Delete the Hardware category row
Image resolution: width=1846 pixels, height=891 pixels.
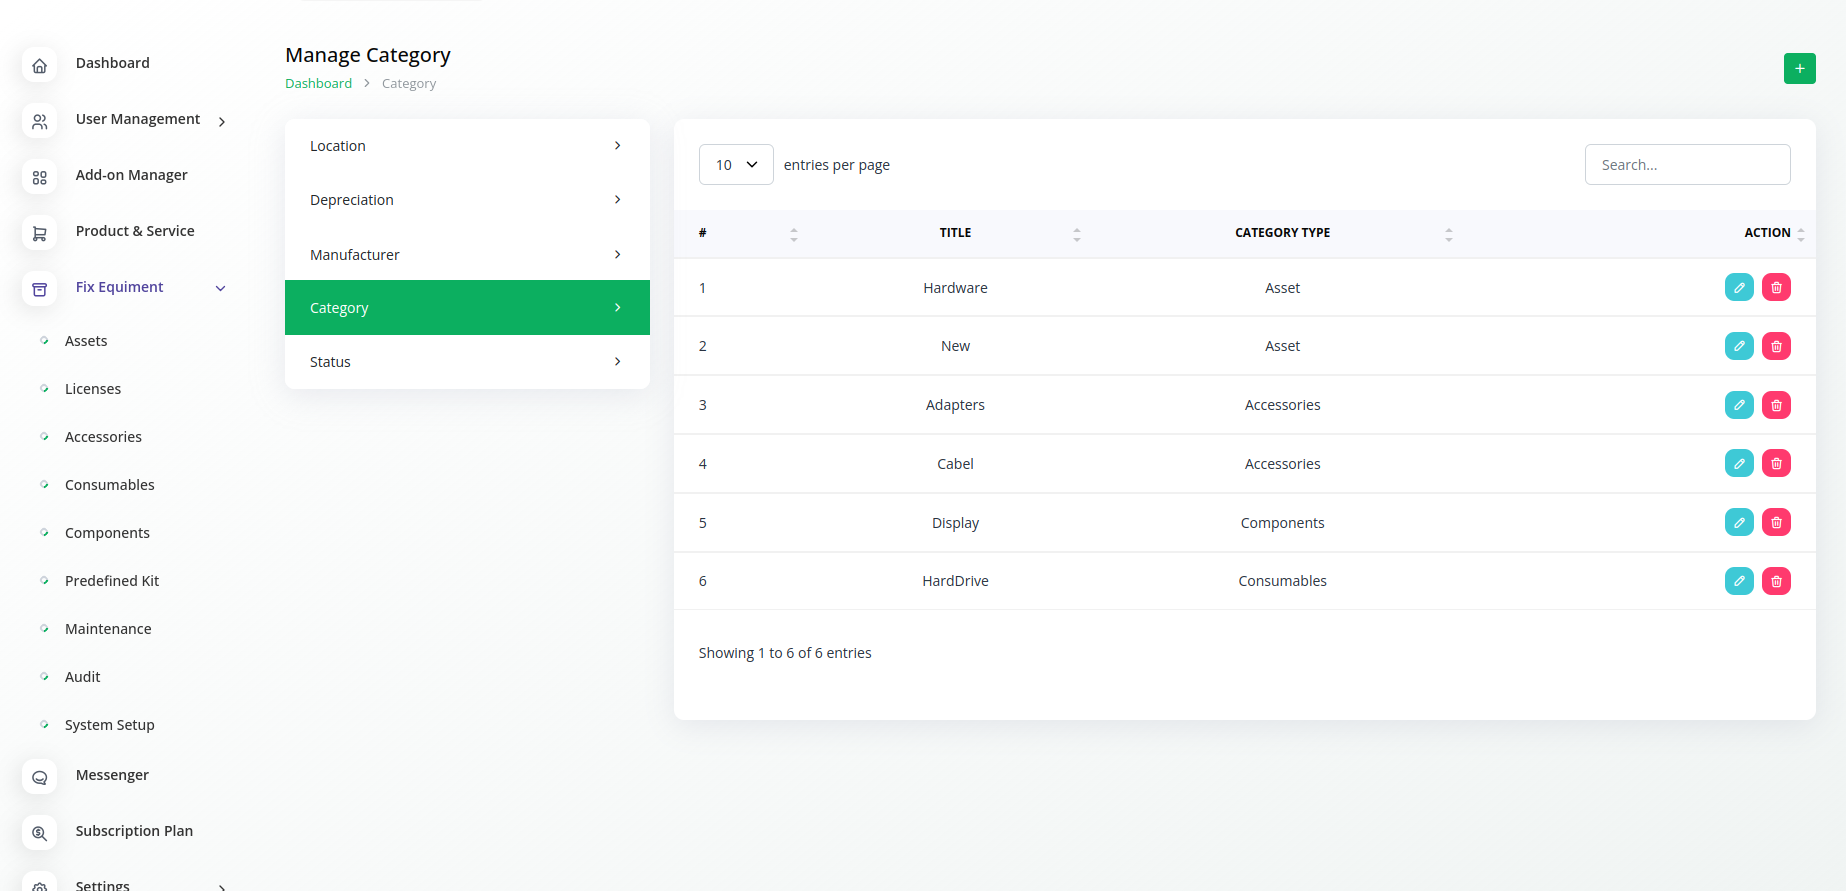point(1776,288)
